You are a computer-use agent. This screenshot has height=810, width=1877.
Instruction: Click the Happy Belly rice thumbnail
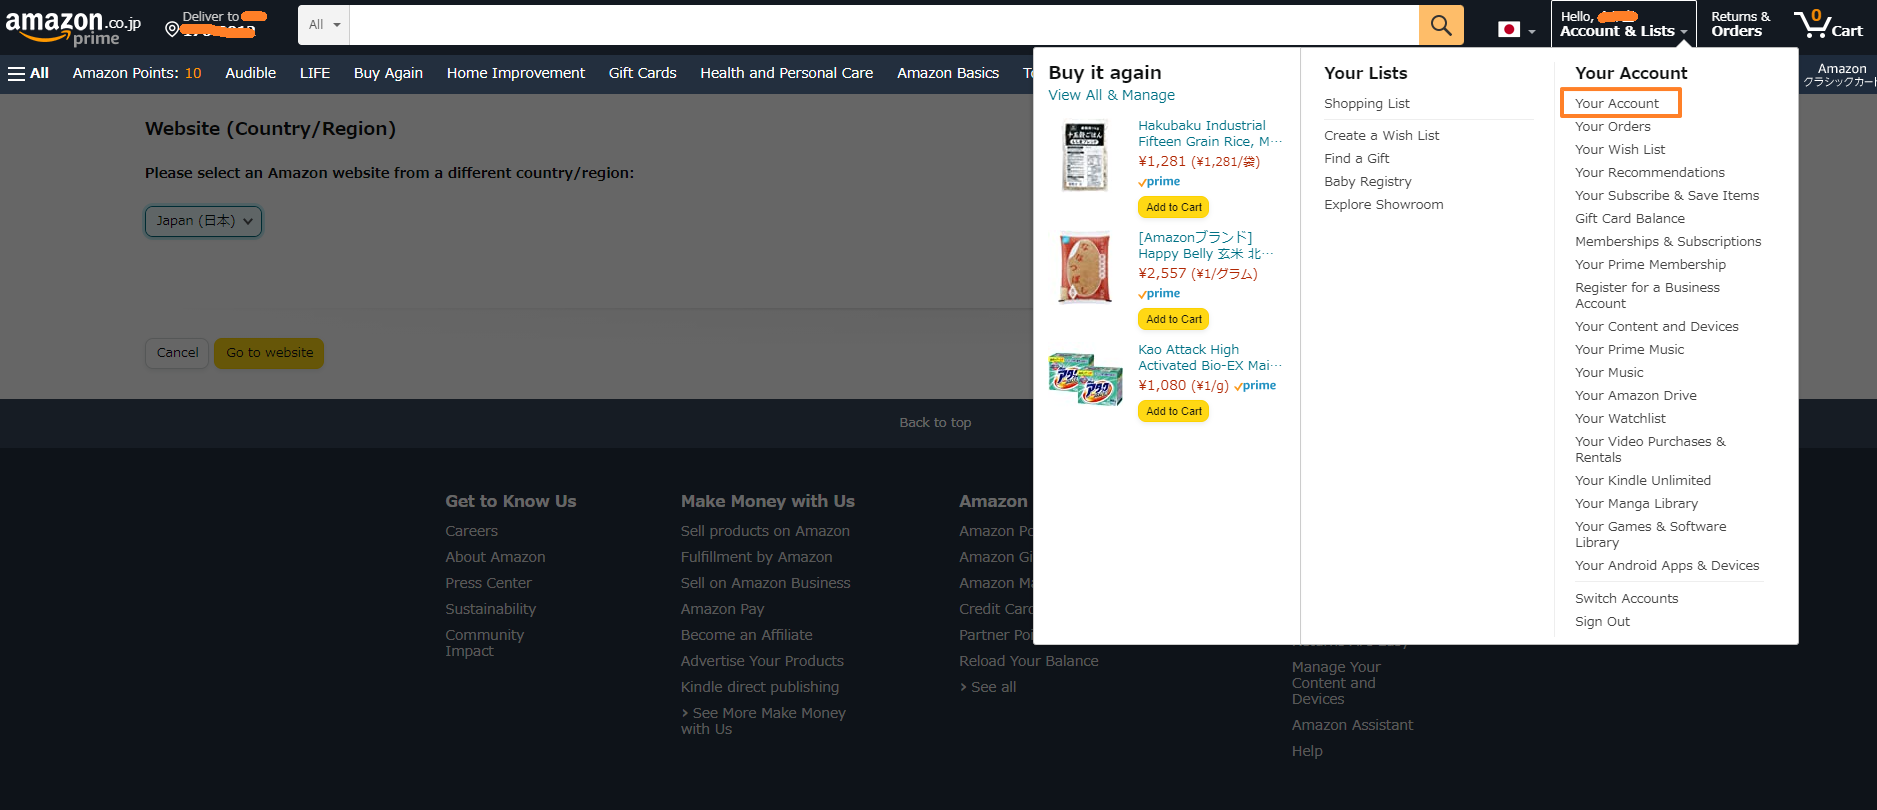click(1085, 268)
